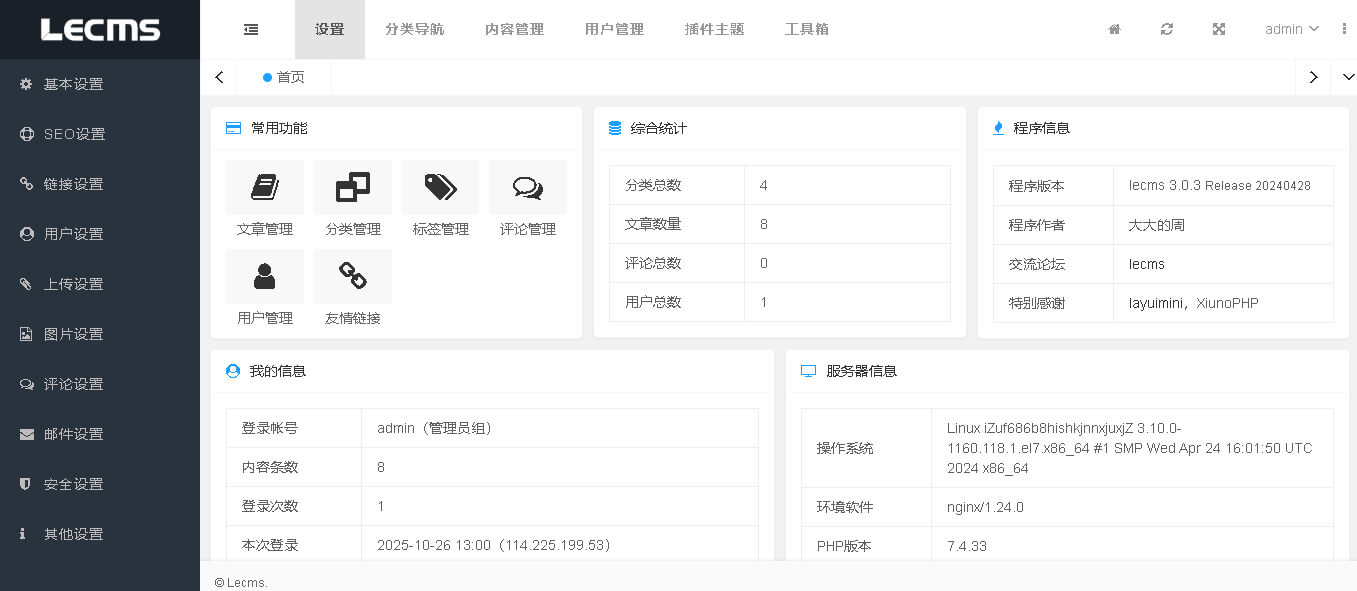Click the right chevron to scroll tabs

coord(1312,76)
